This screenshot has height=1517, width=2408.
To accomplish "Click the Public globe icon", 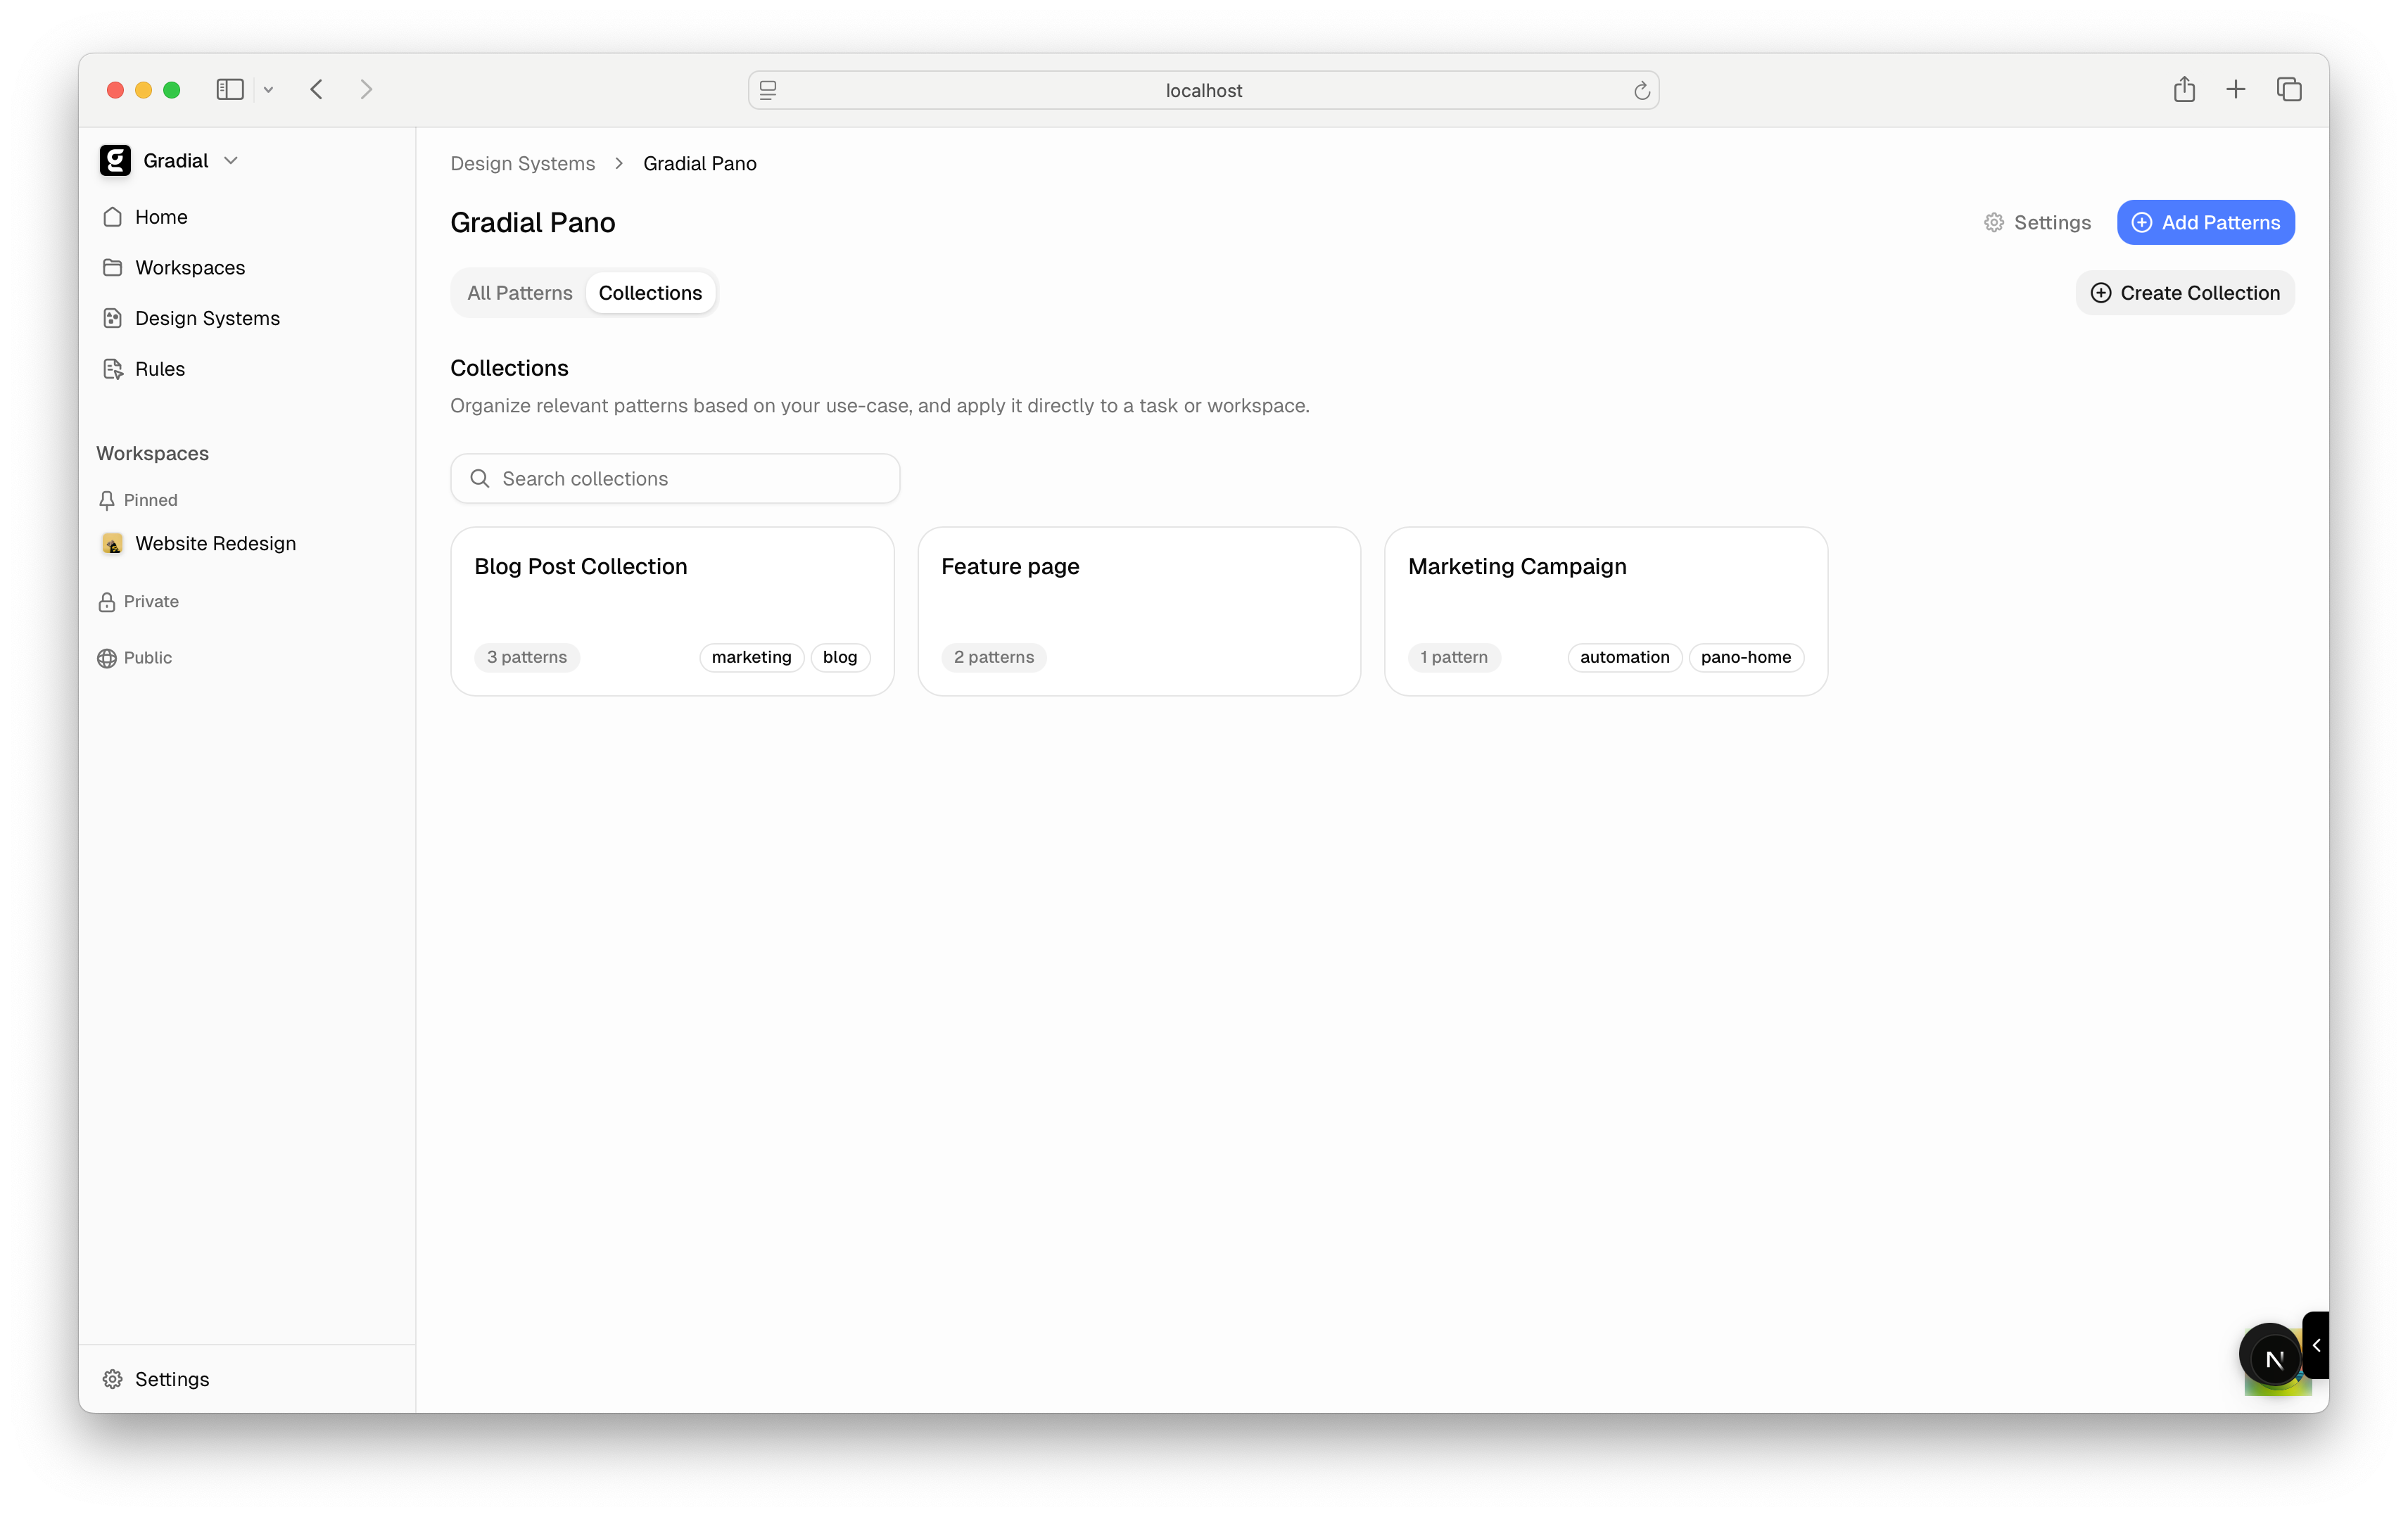I will coord(108,657).
